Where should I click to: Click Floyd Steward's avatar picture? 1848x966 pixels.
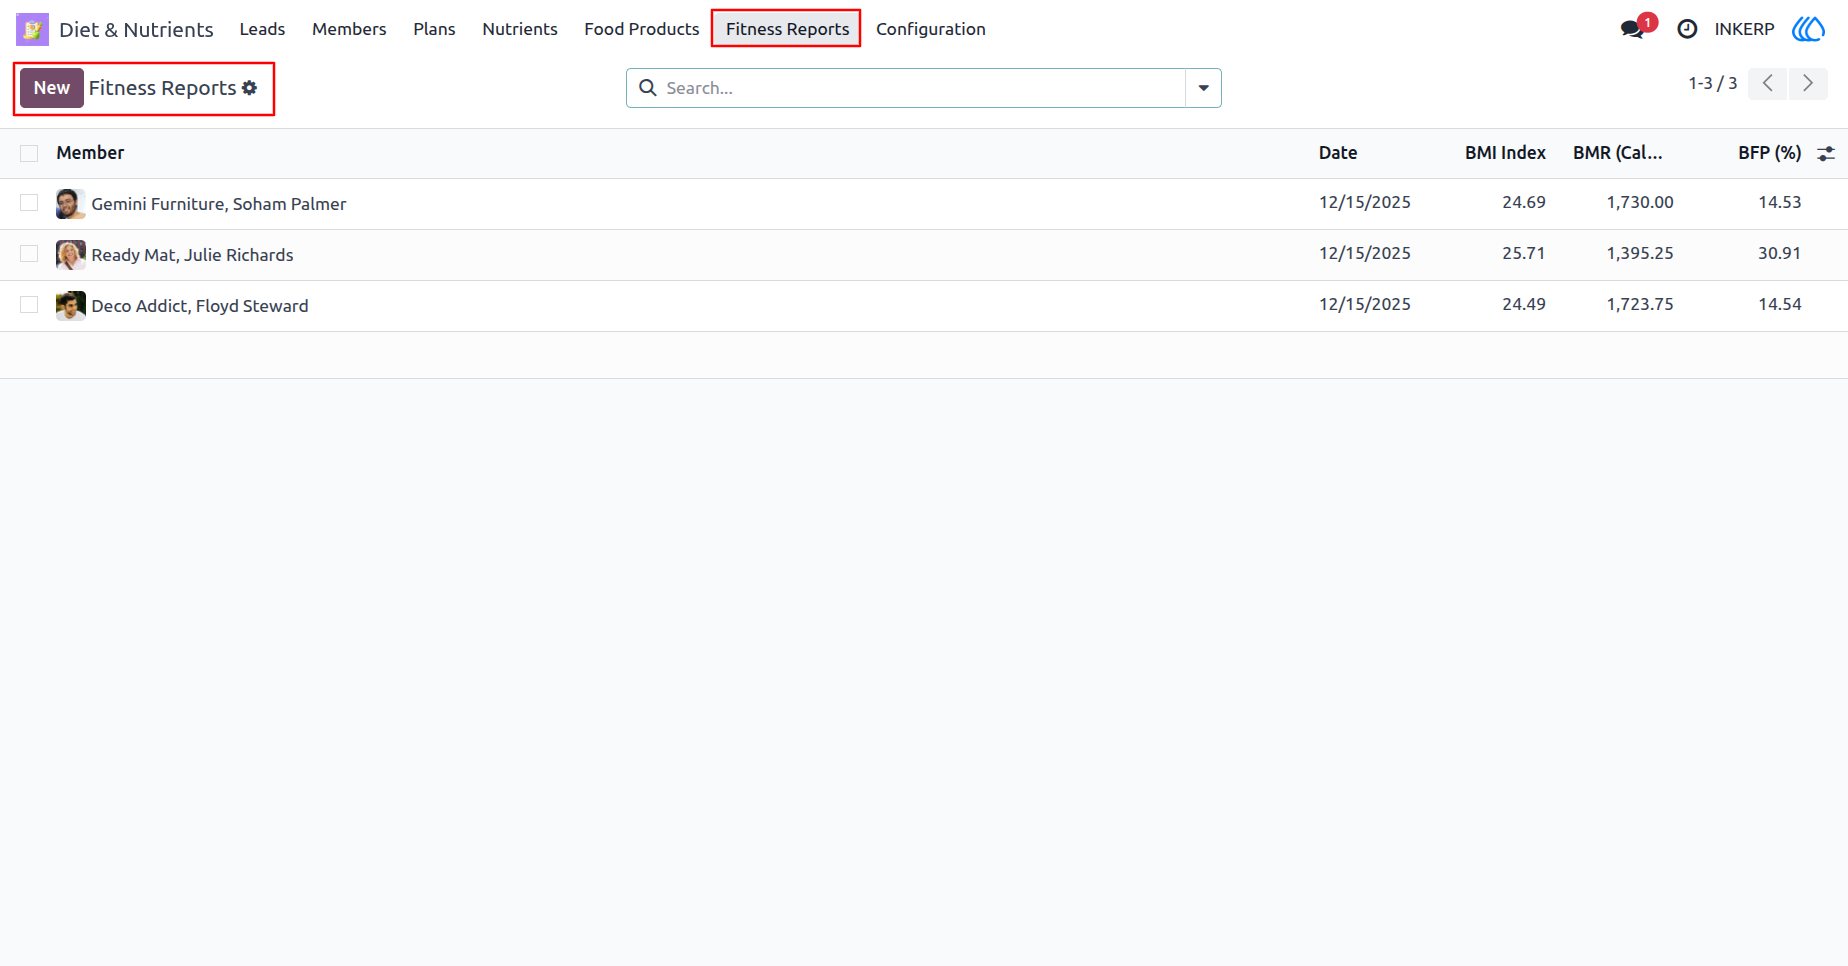(70, 306)
